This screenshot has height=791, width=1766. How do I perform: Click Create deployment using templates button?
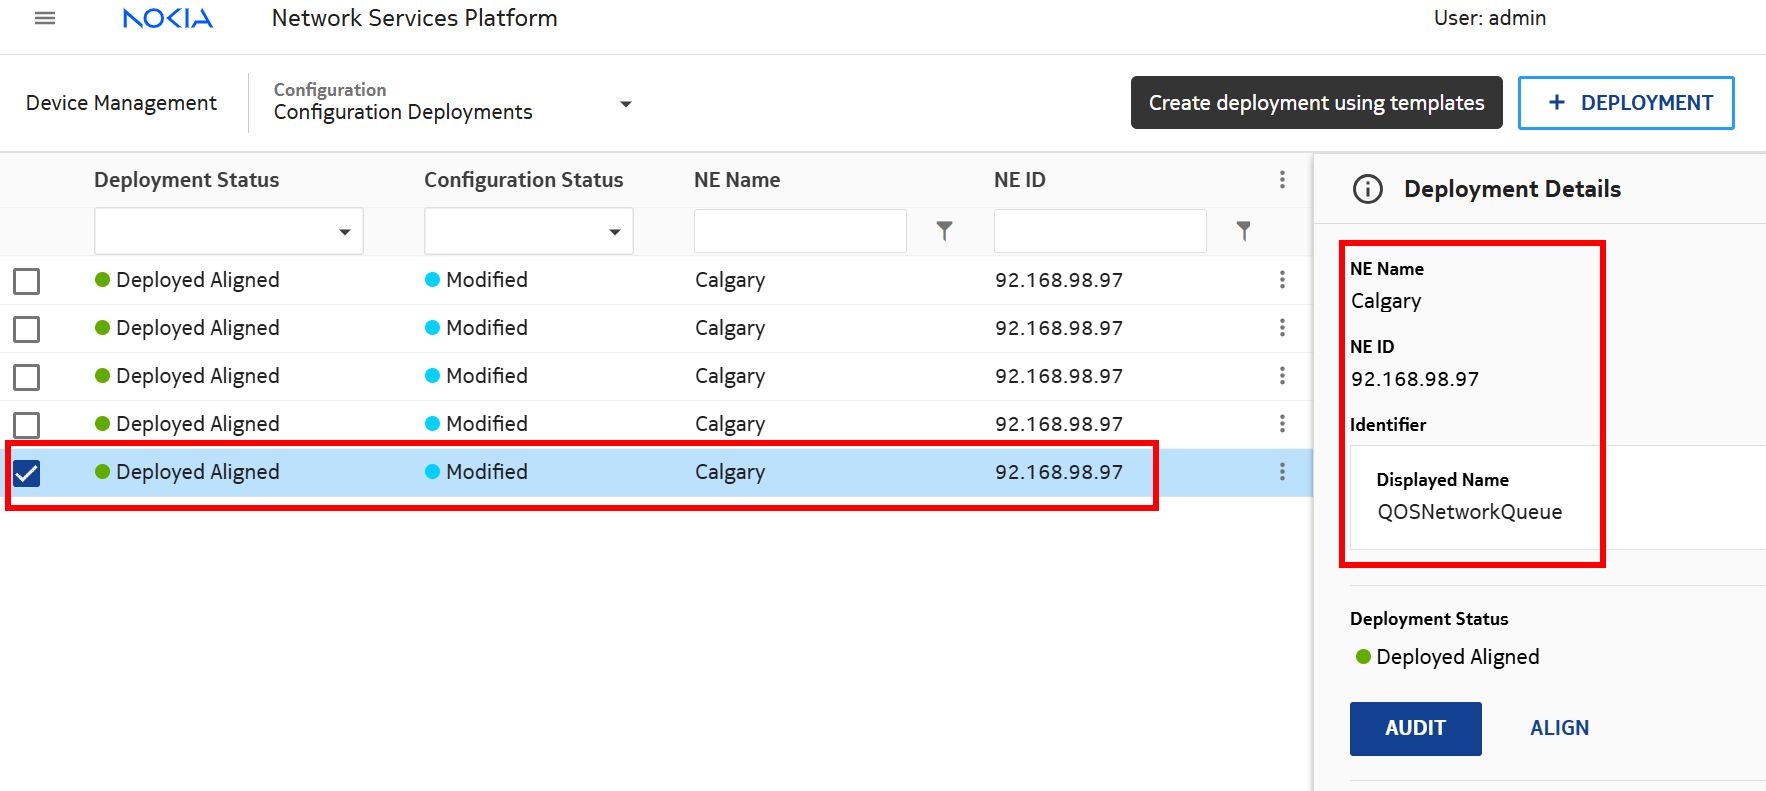click(1316, 103)
